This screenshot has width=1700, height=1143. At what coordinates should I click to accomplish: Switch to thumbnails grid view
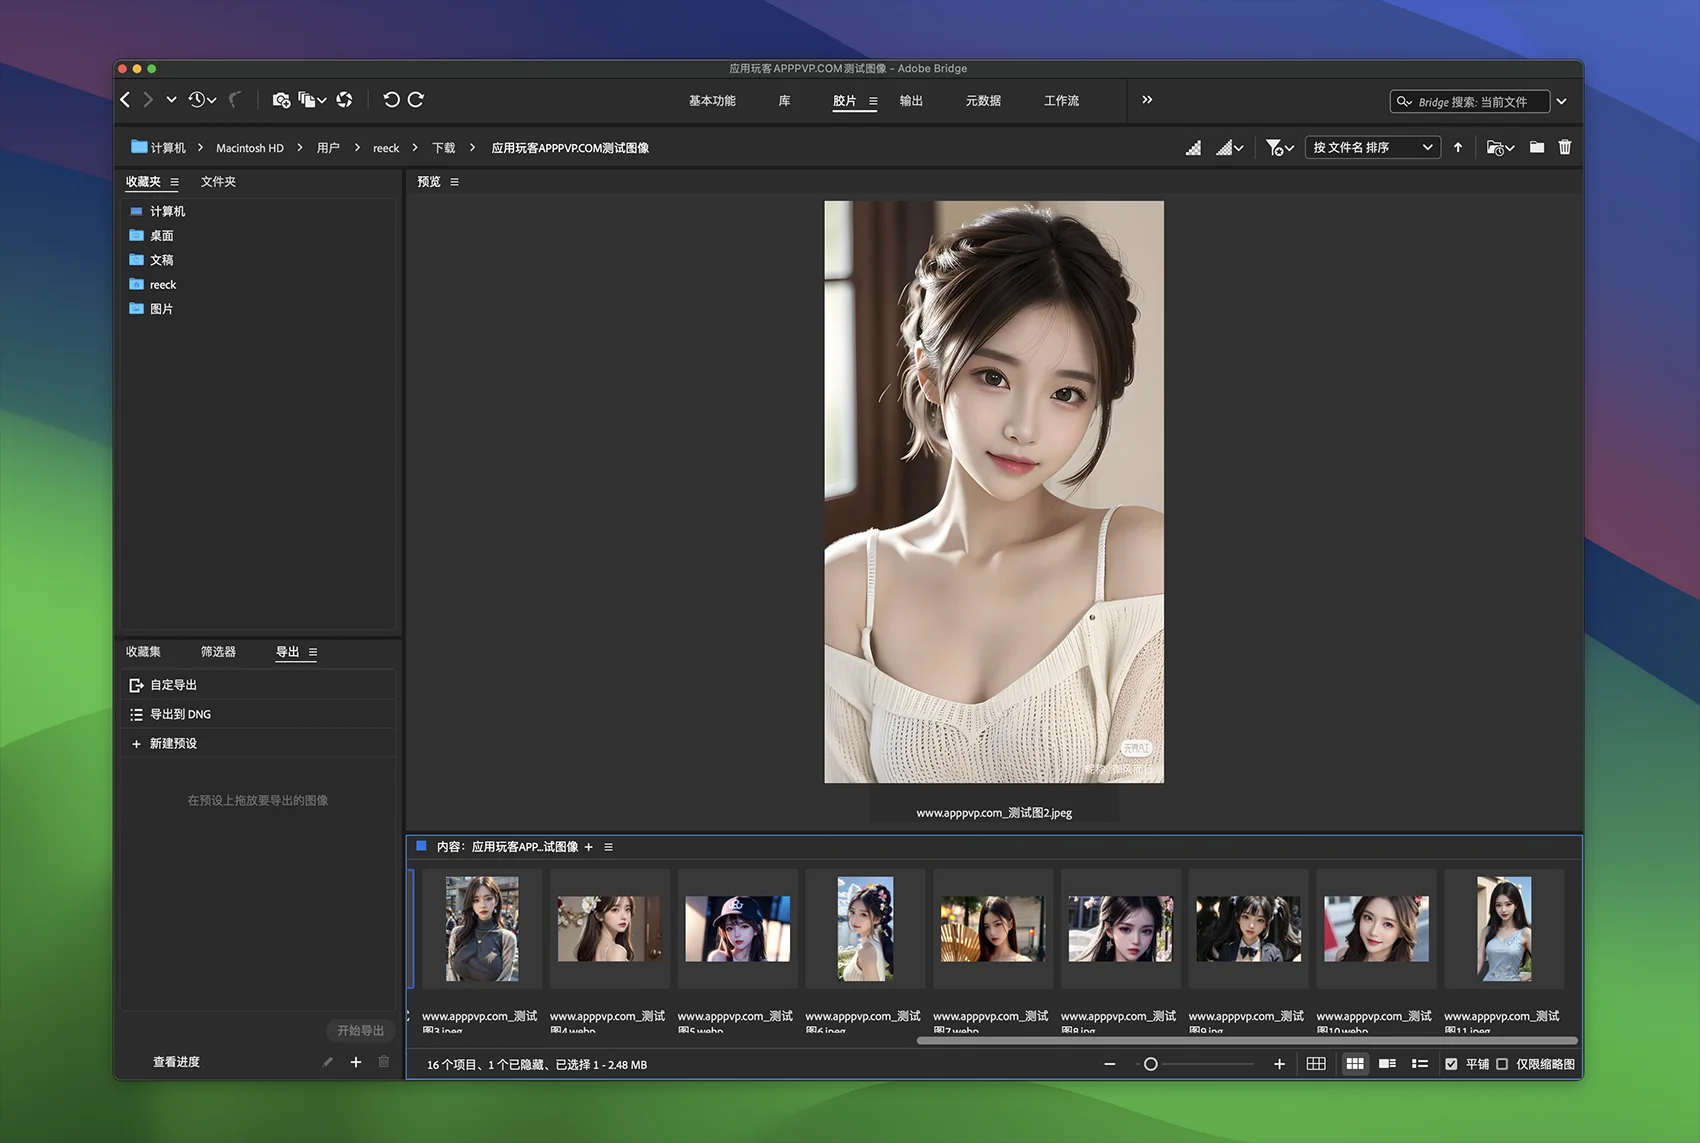pyautogui.click(x=1355, y=1064)
